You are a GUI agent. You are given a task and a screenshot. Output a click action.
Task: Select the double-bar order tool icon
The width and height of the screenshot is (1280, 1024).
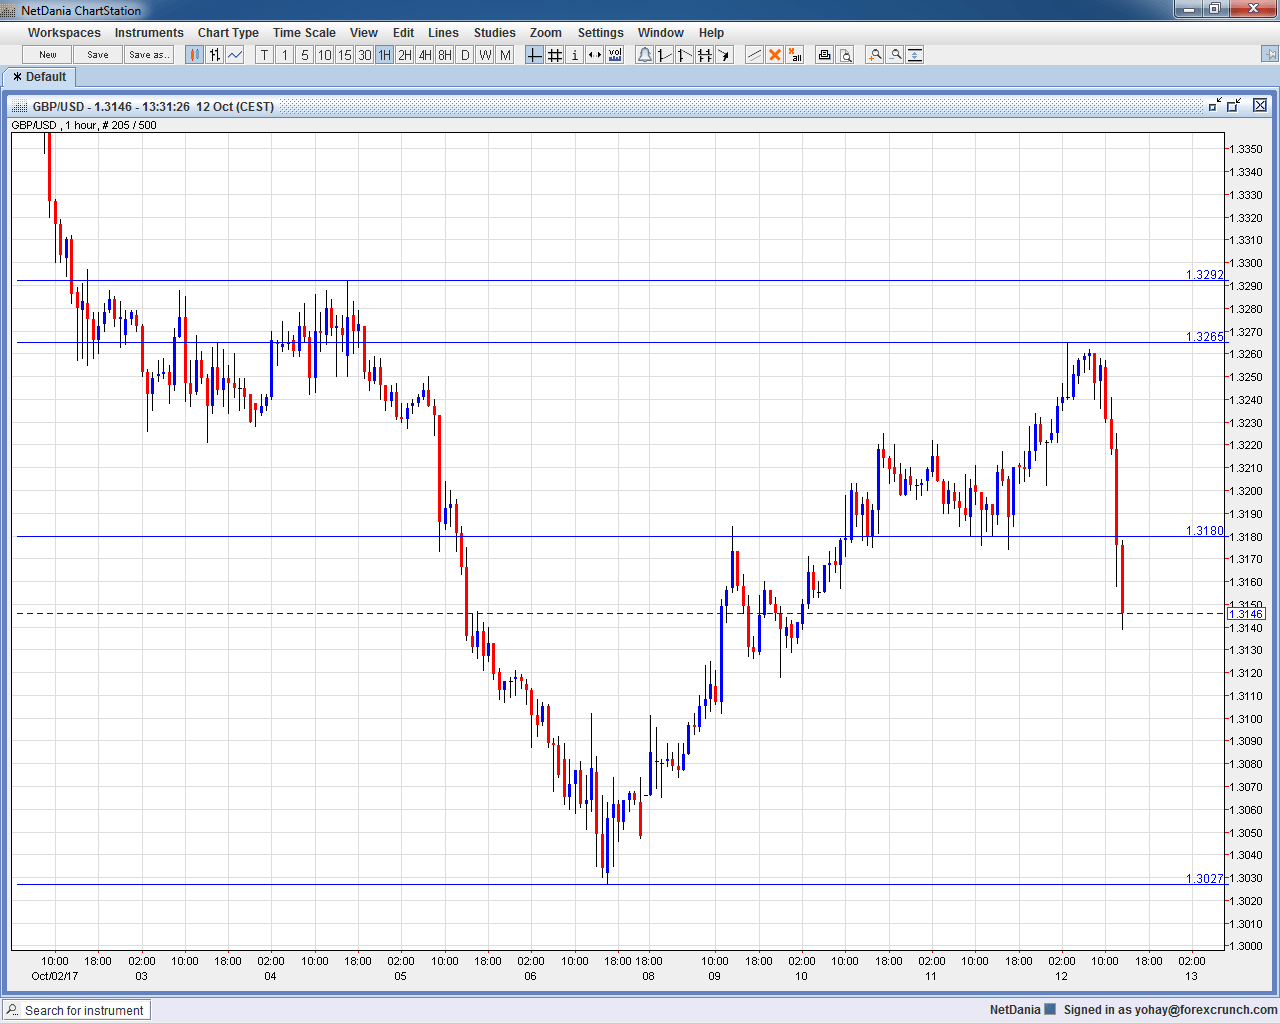click(x=705, y=55)
